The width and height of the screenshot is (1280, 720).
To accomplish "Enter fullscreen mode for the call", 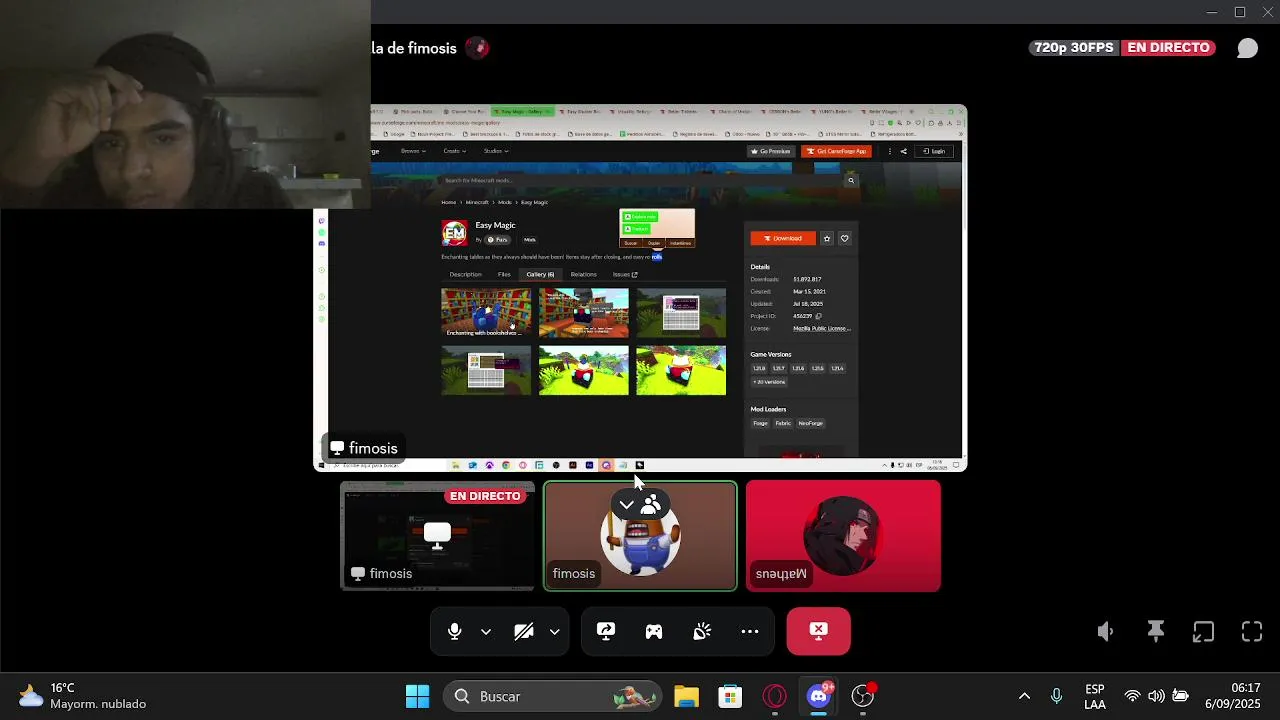I will tap(1252, 631).
